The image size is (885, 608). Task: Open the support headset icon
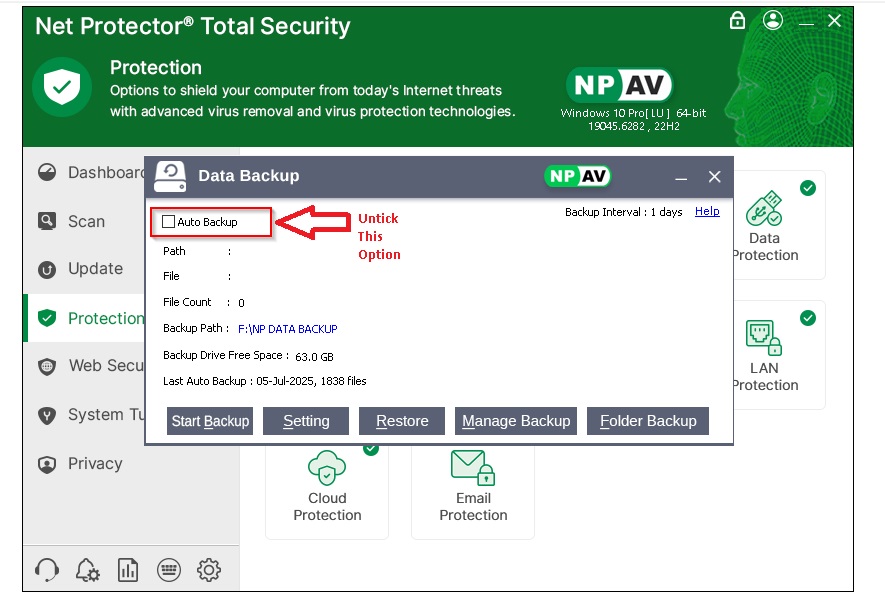point(47,570)
